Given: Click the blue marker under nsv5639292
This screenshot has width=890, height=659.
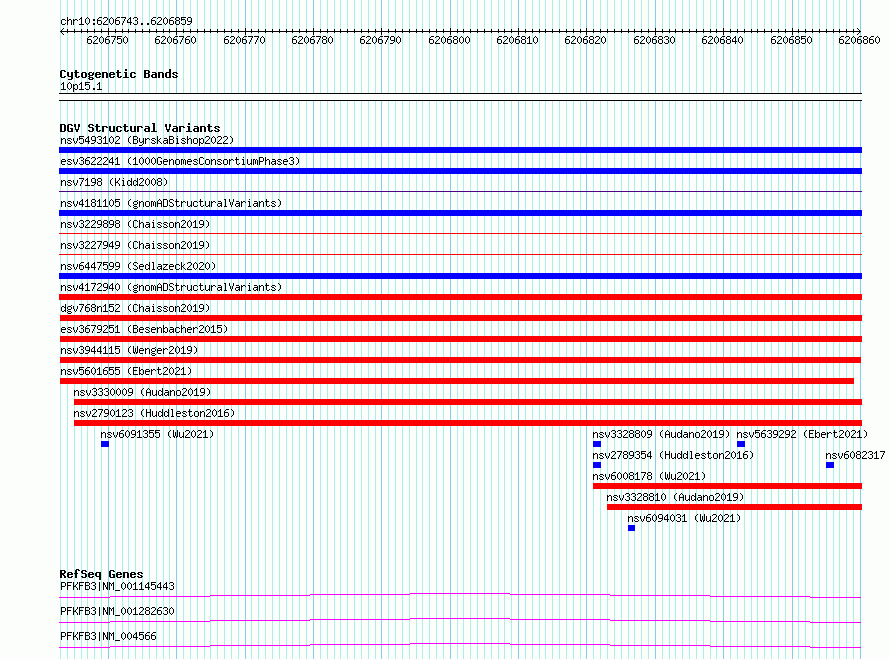Looking at the screenshot, I should tap(741, 444).
